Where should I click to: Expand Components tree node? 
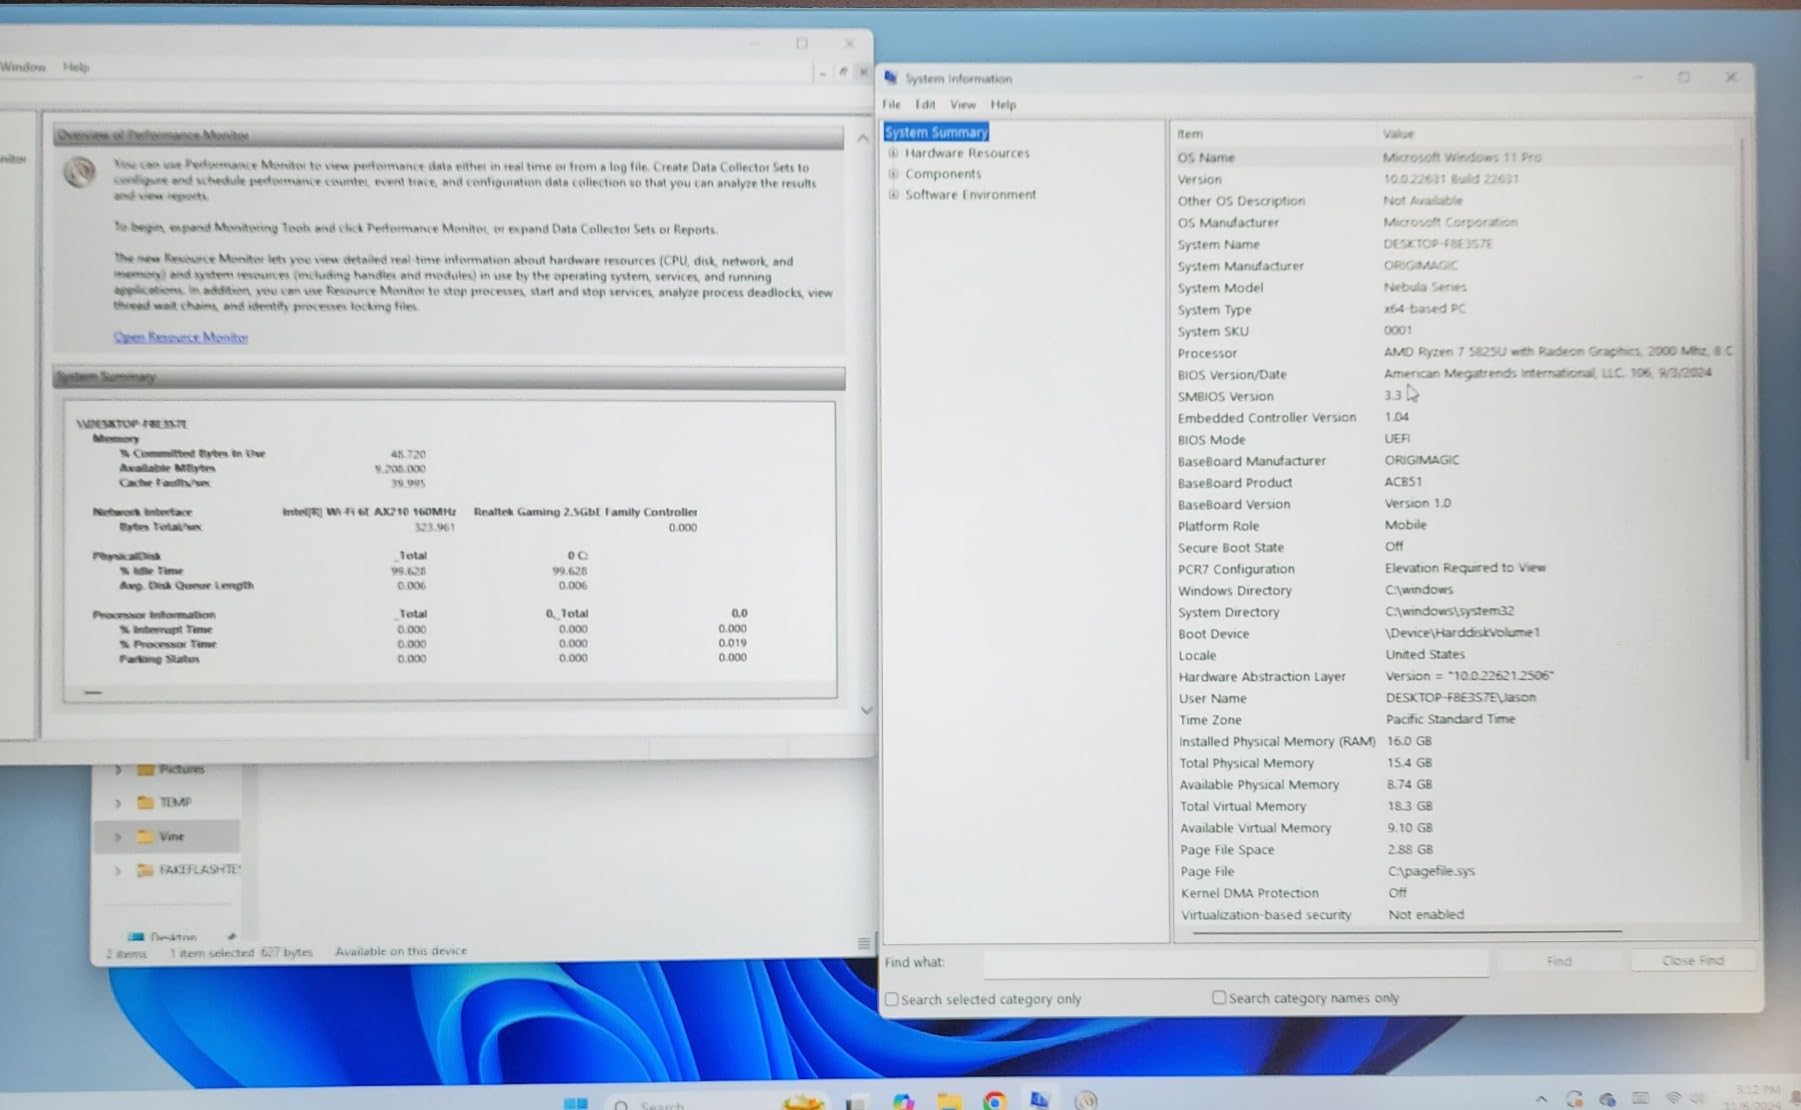tap(893, 174)
